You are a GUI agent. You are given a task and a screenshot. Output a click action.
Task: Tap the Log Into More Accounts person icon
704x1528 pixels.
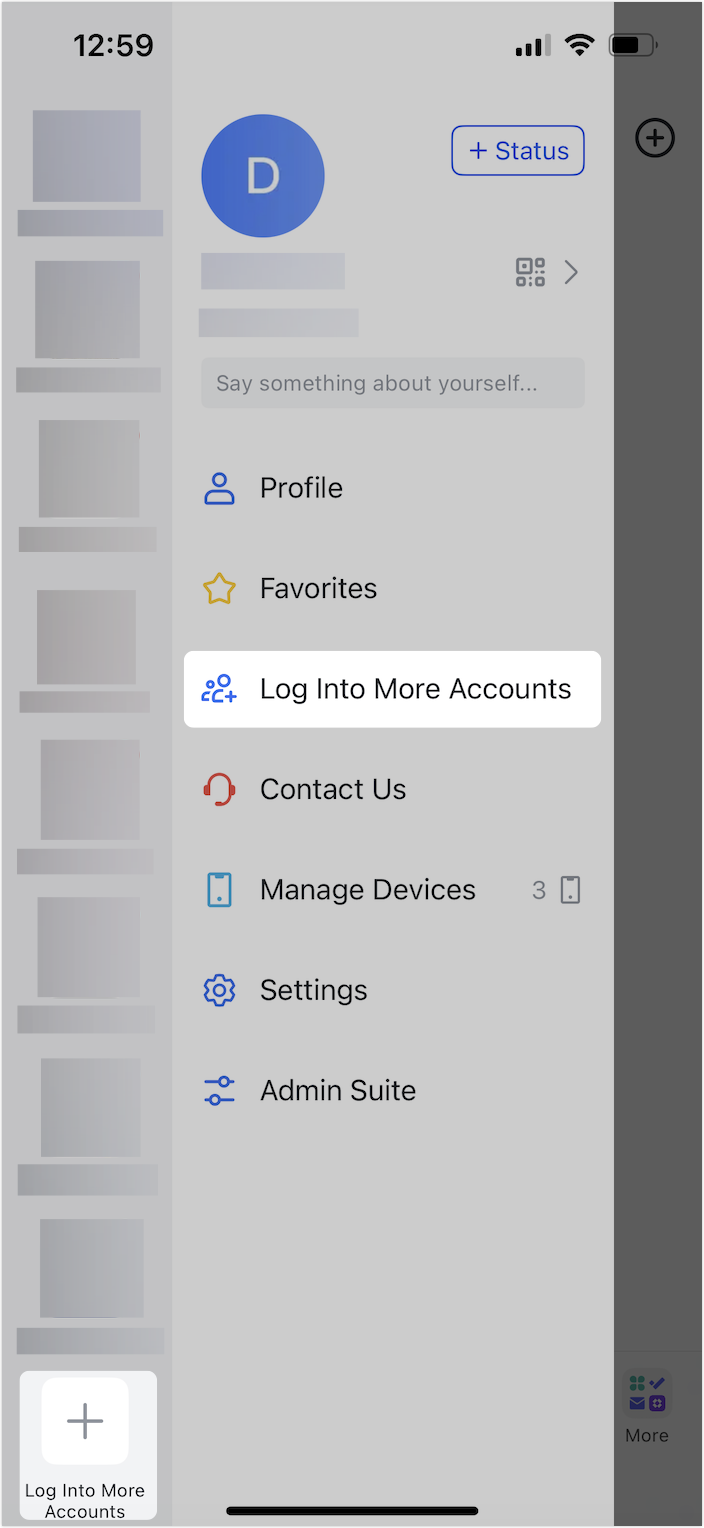(x=219, y=689)
